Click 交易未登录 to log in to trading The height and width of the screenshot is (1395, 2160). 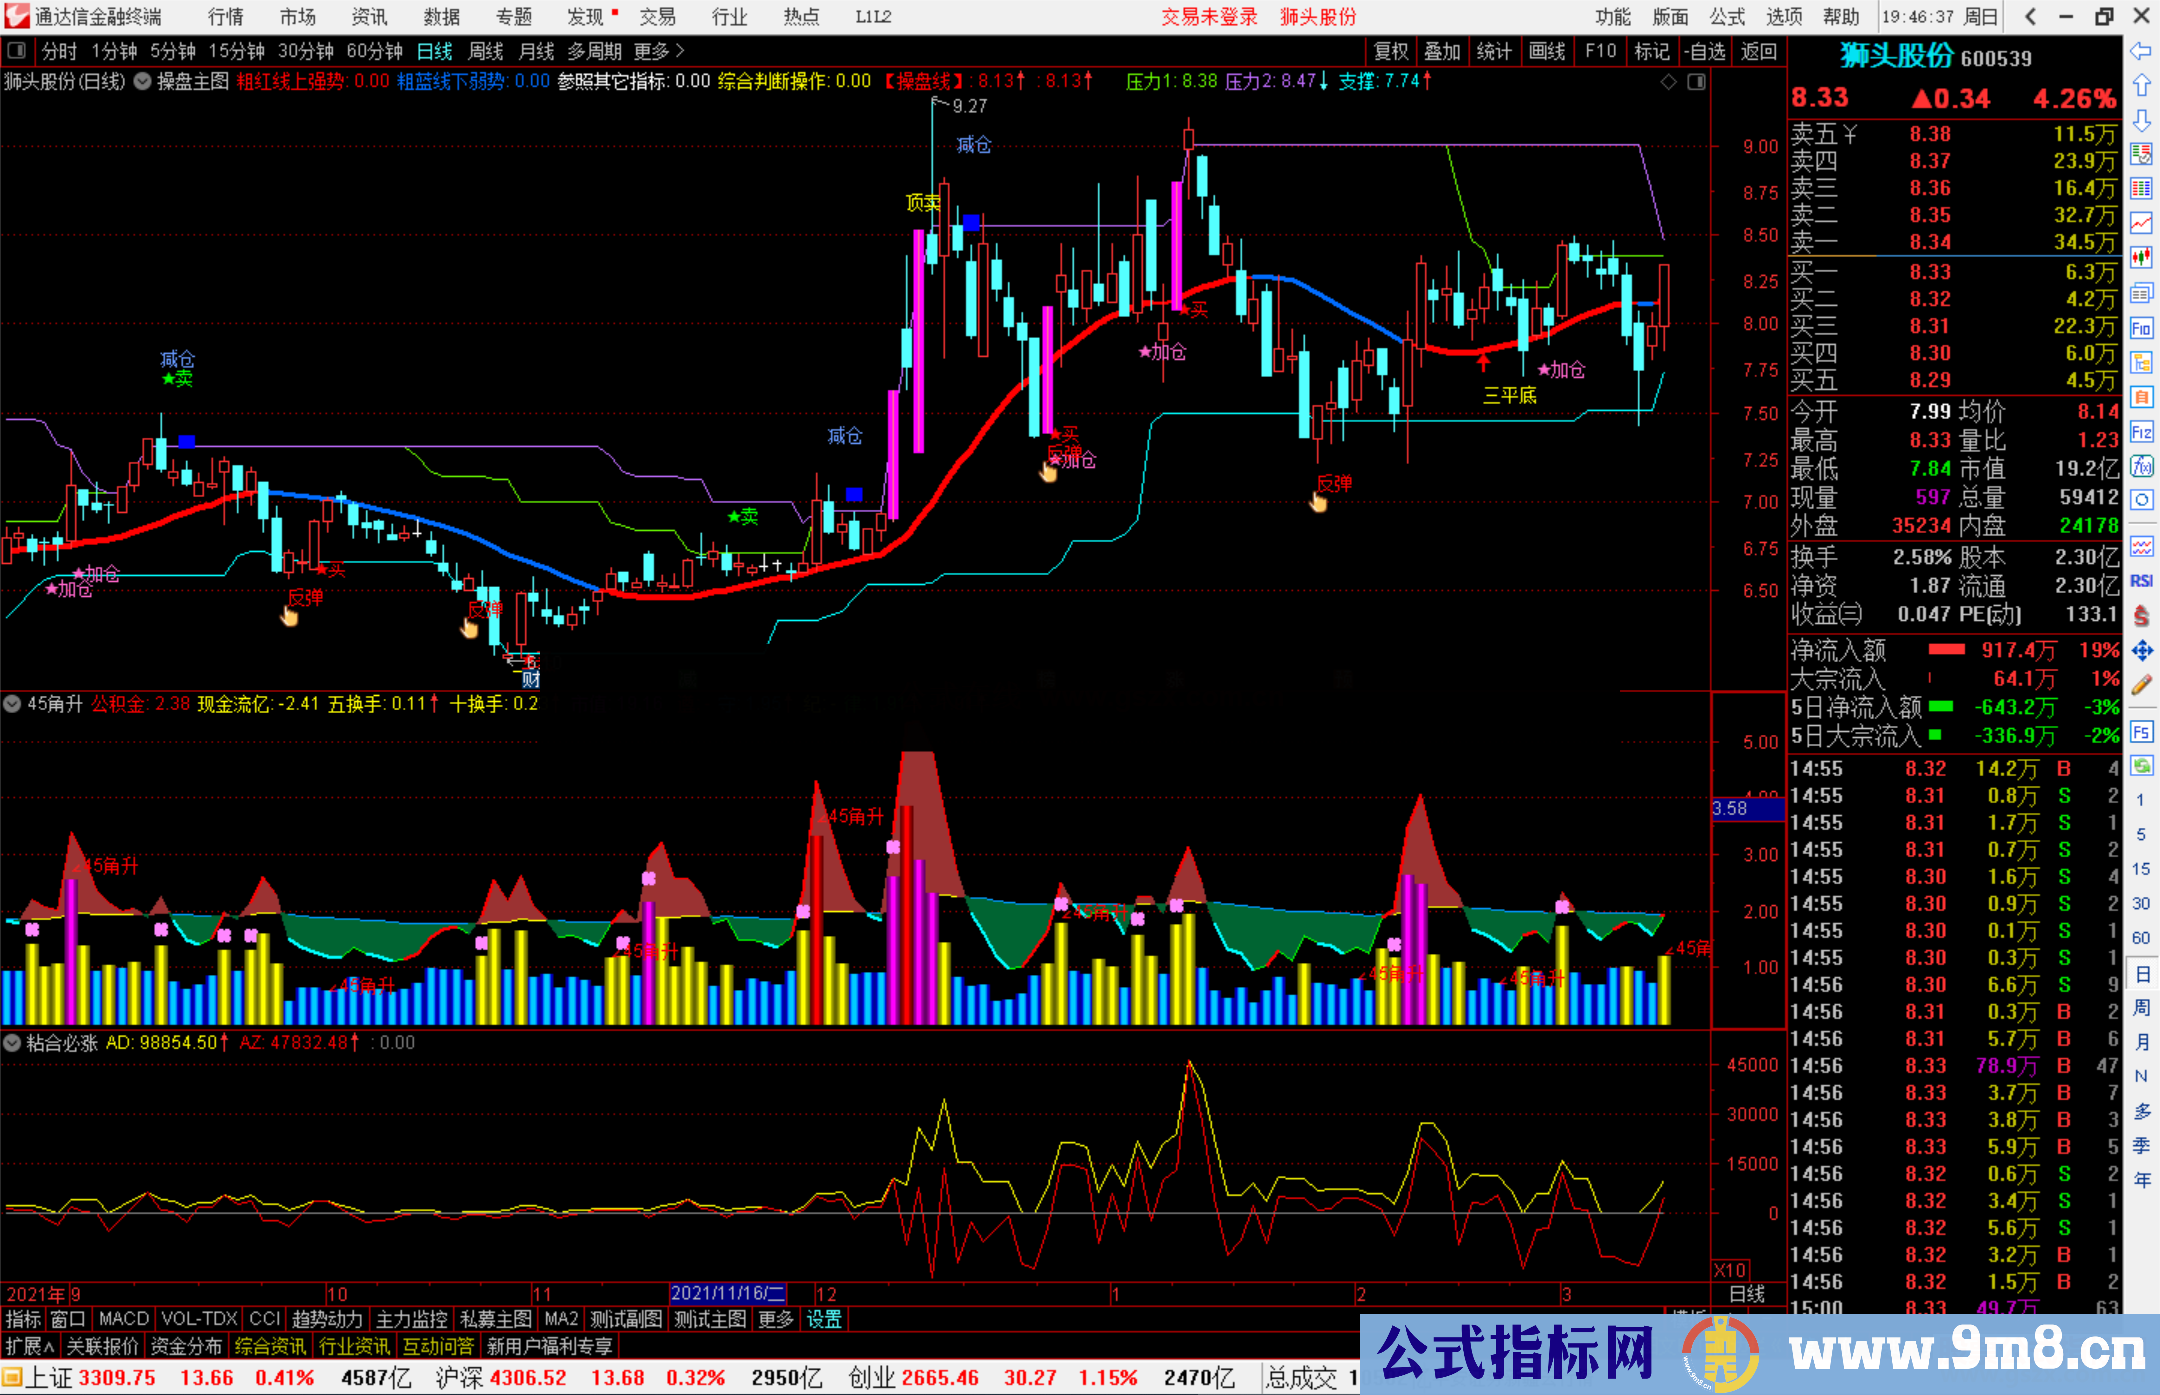click(x=1209, y=16)
